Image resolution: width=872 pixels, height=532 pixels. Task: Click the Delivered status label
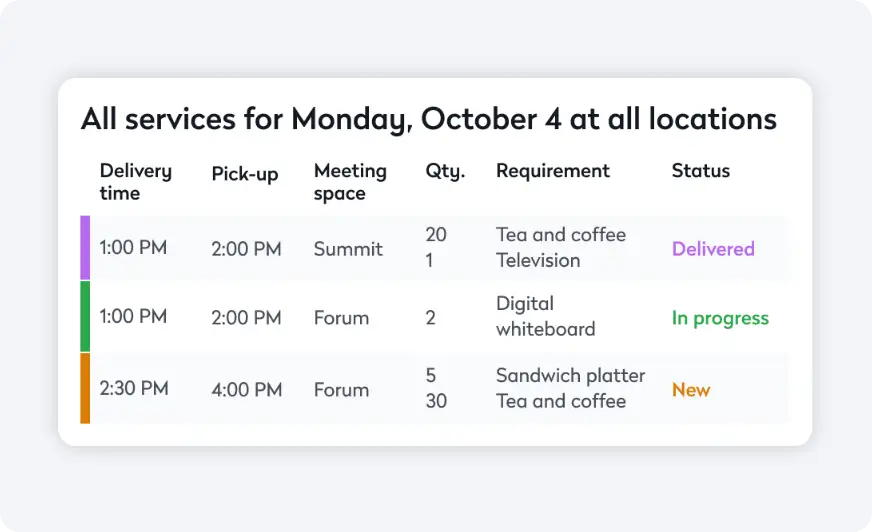pos(712,249)
